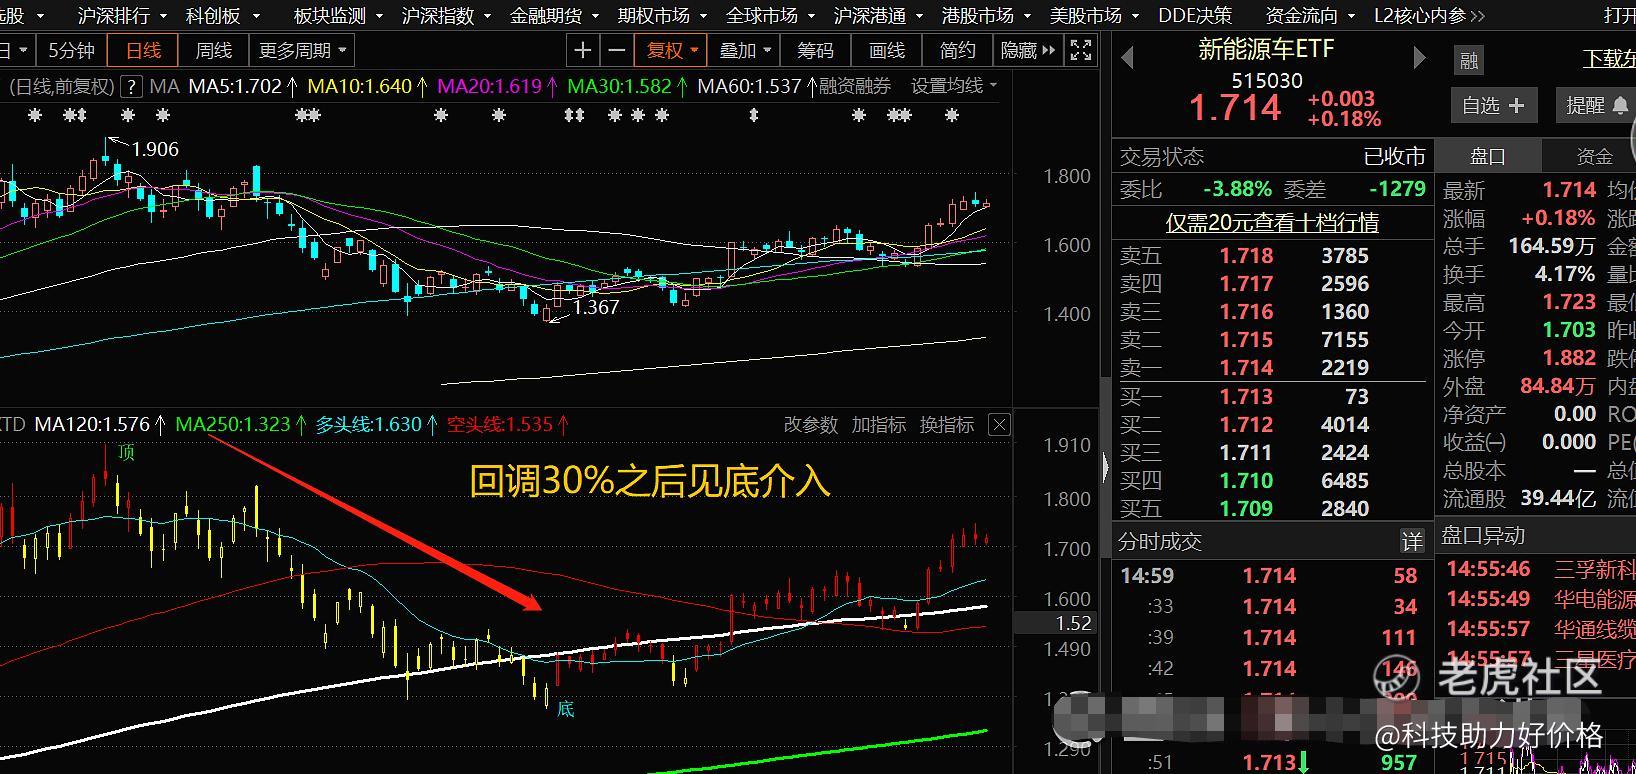Open the 资金 tab
This screenshot has height=774, width=1636.
pos(1594,156)
